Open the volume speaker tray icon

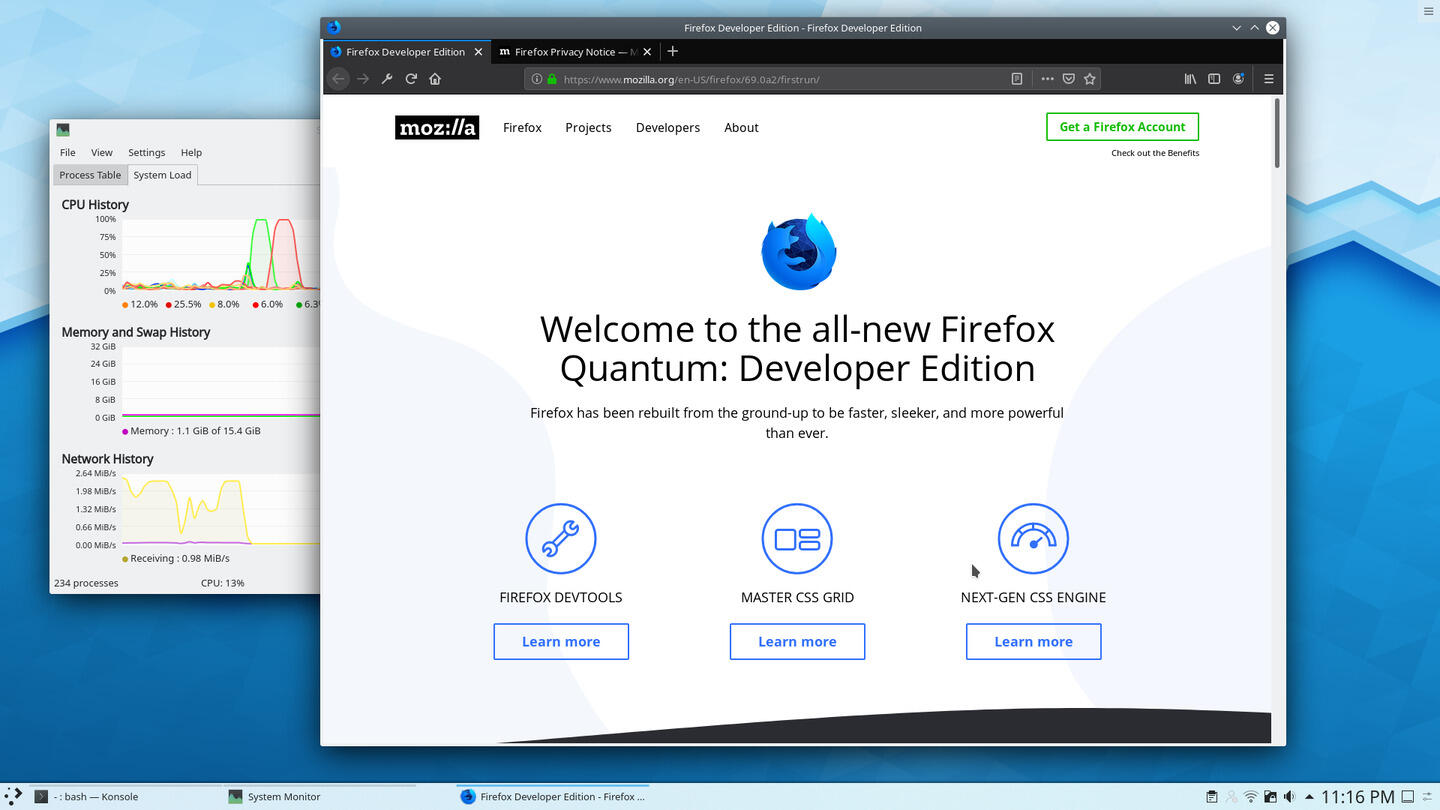pyautogui.click(x=1289, y=797)
